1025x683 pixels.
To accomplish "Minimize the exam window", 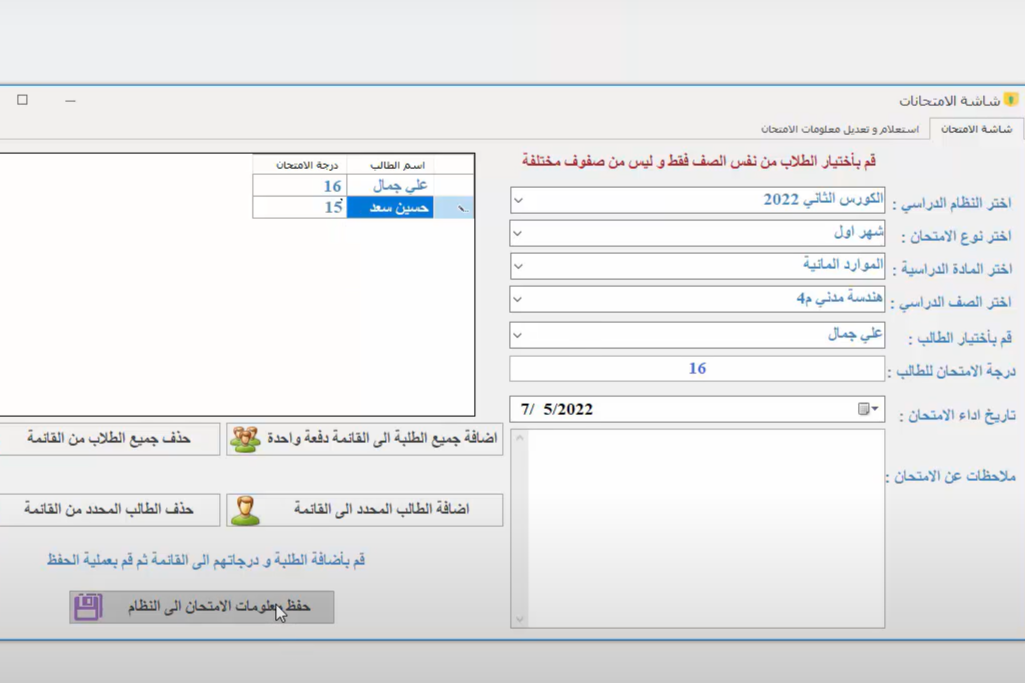I will point(71,101).
